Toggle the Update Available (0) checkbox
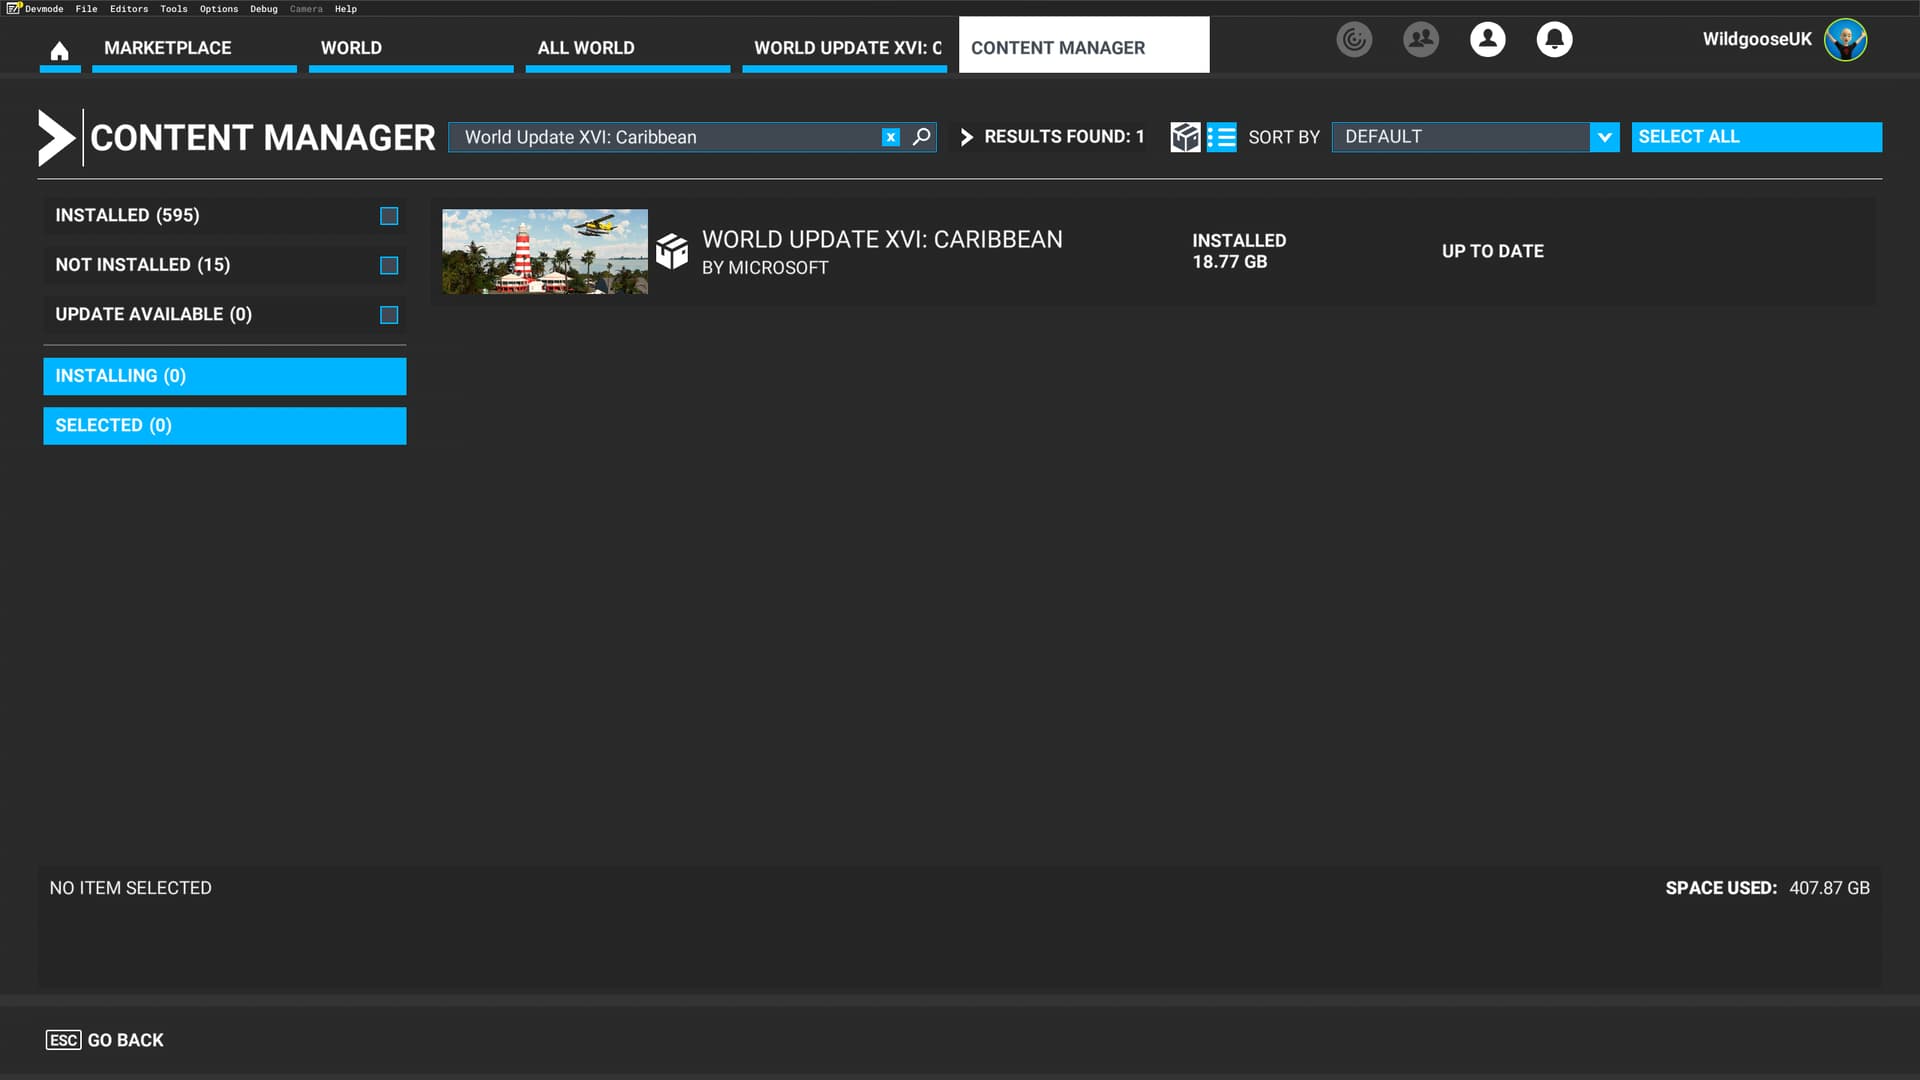Image resolution: width=1920 pixels, height=1080 pixels. click(389, 315)
